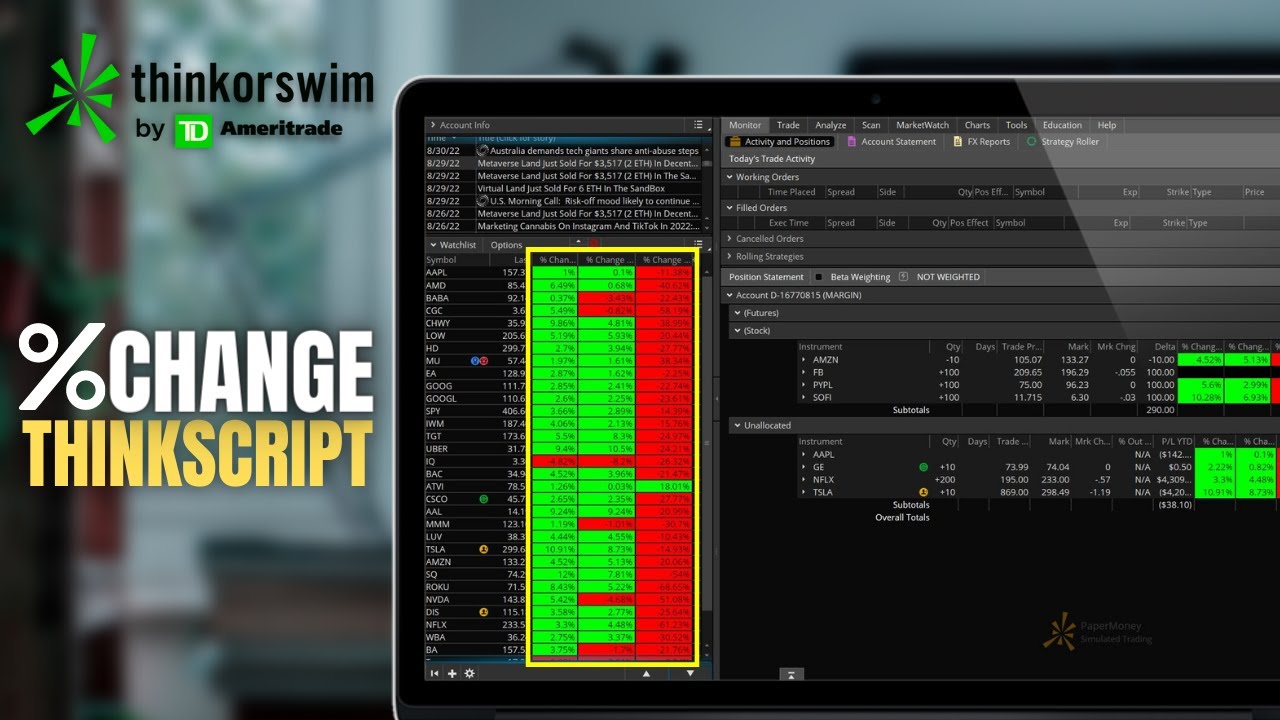Switch to the Analyze tab
This screenshot has width=1280, height=720.
pos(831,125)
